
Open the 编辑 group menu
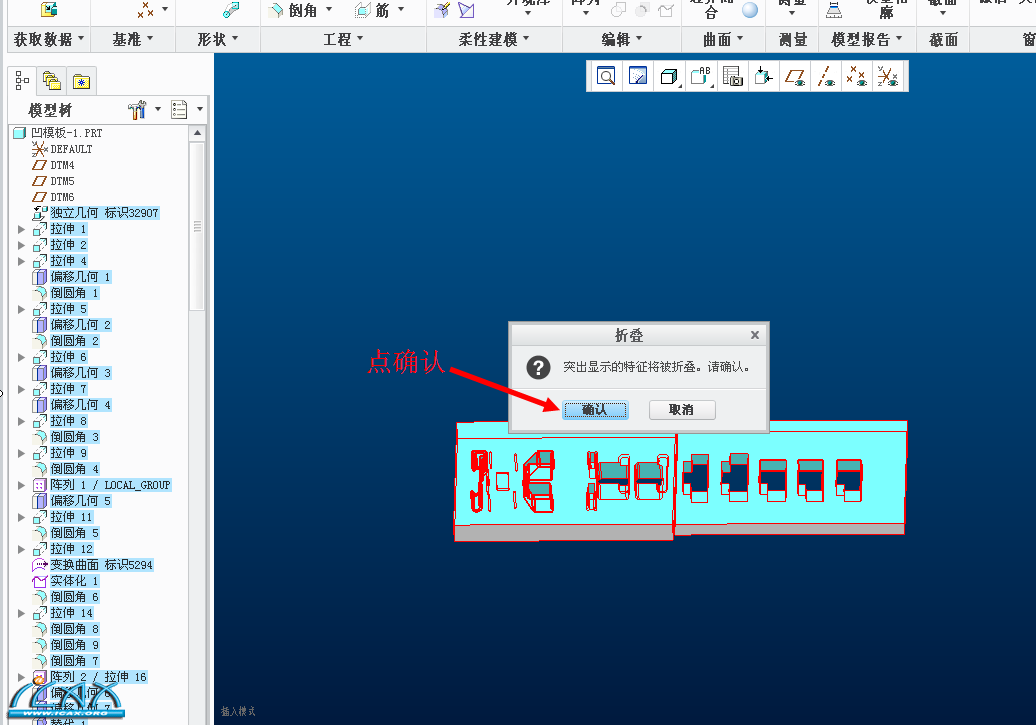click(x=622, y=40)
